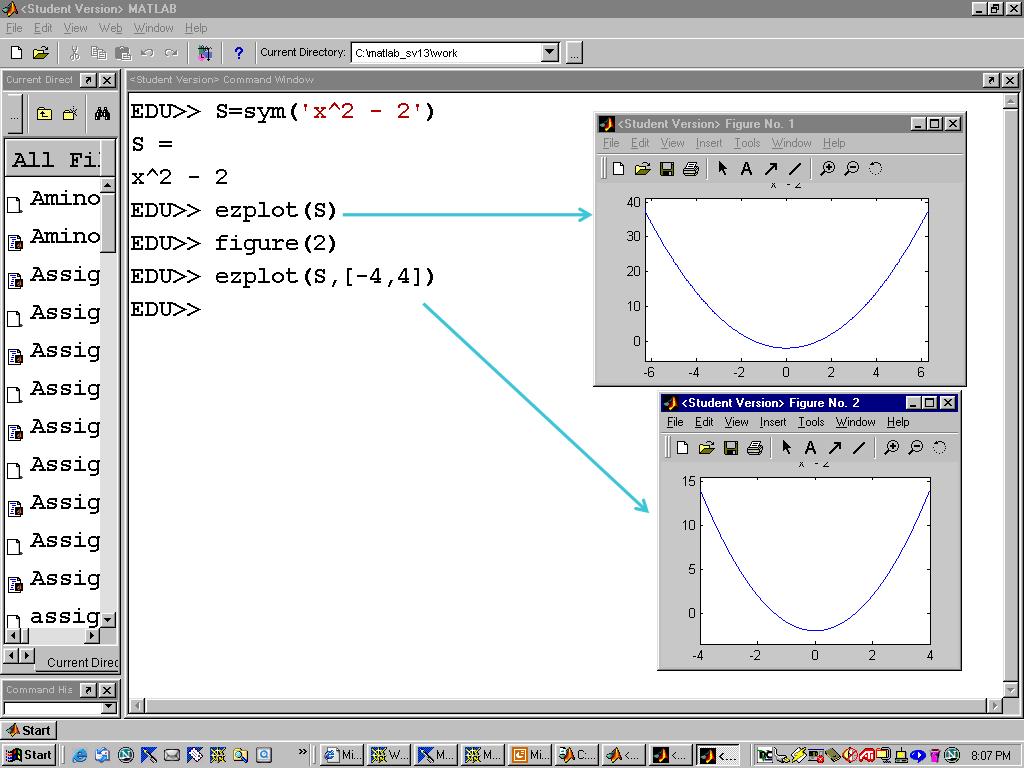The height and width of the screenshot is (768, 1024).
Task: Click Save icon in Figure No. 2 toolbar
Action: click(x=731, y=448)
